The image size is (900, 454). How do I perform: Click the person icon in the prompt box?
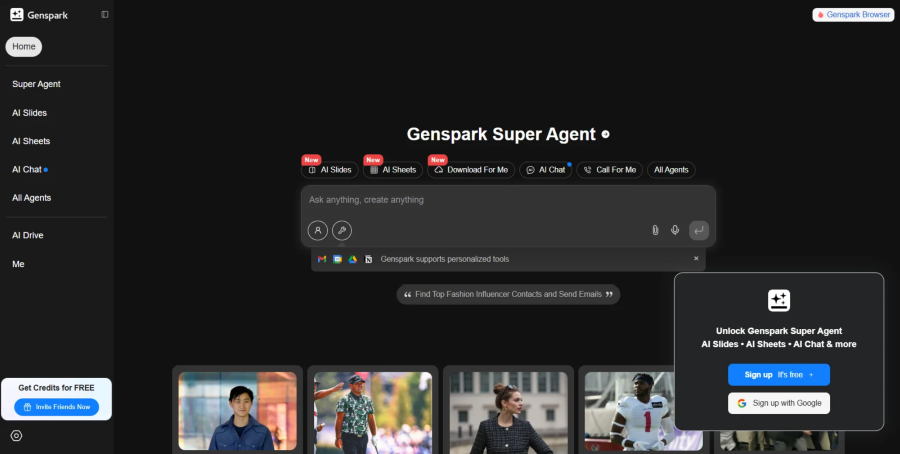[x=317, y=230]
